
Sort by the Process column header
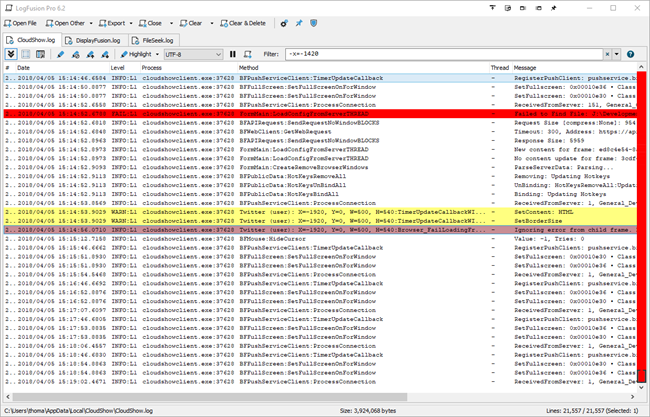point(188,68)
